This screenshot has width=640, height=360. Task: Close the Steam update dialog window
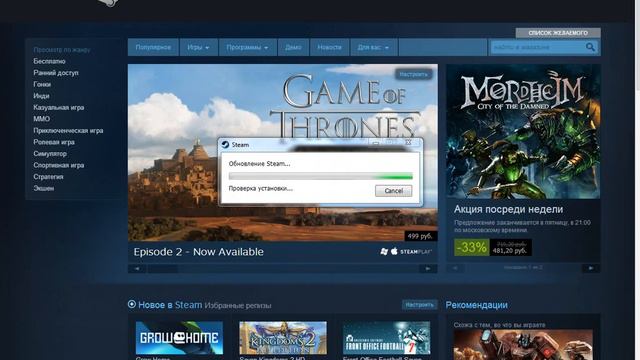pyautogui.click(x=408, y=142)
